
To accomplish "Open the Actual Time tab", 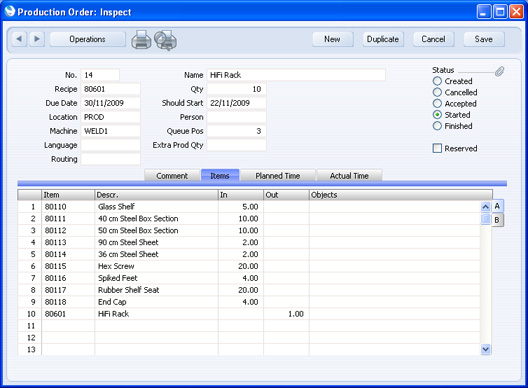I will 349,175.
